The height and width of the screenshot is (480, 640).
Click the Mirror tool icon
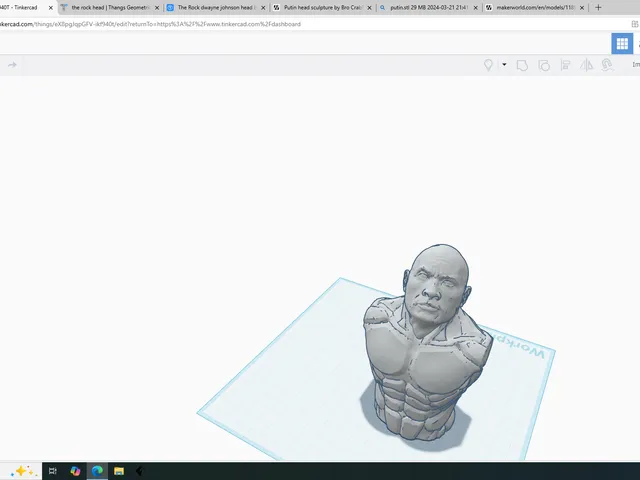[x=587, y=65]
